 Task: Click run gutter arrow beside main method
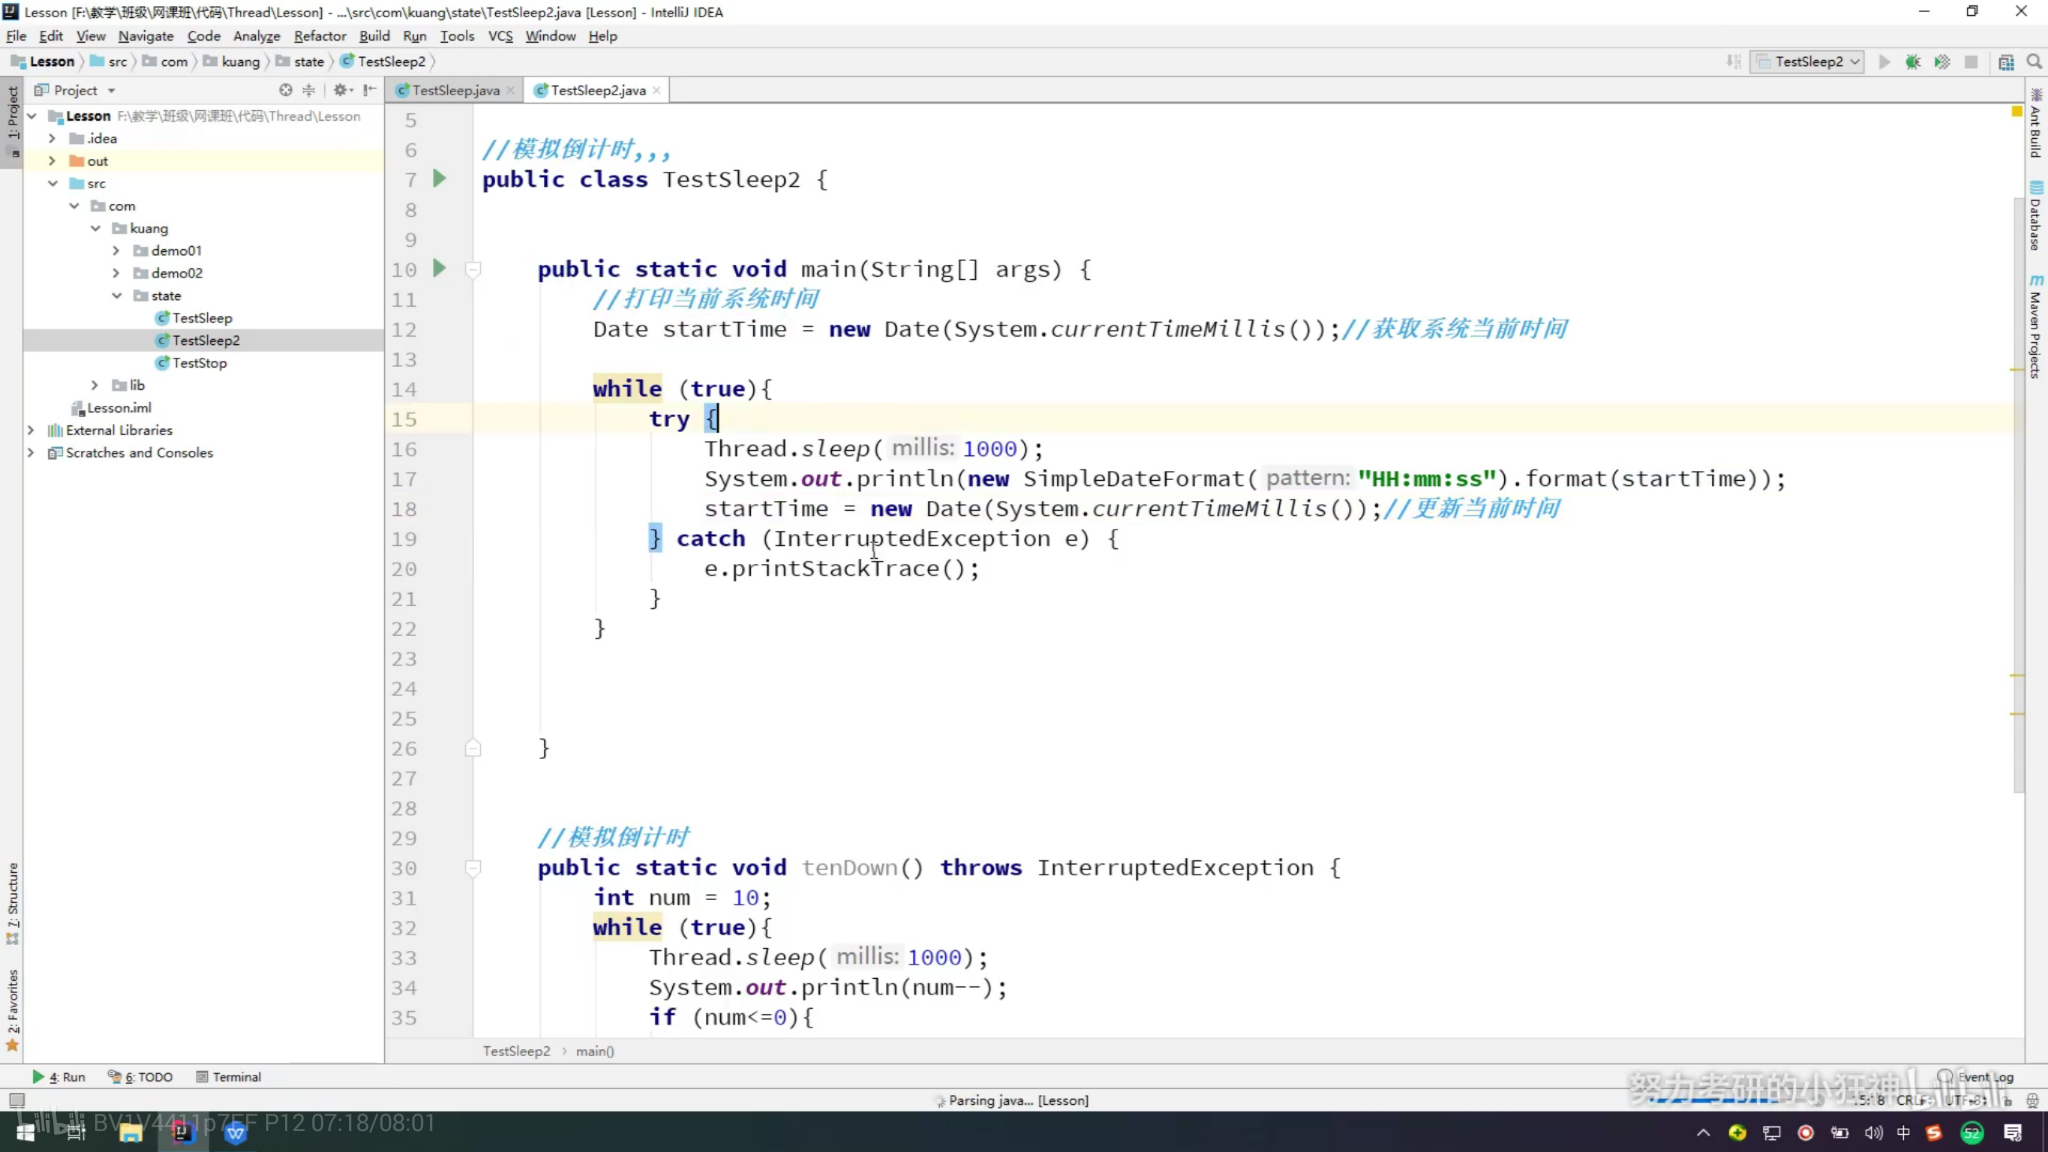point(439,268)
